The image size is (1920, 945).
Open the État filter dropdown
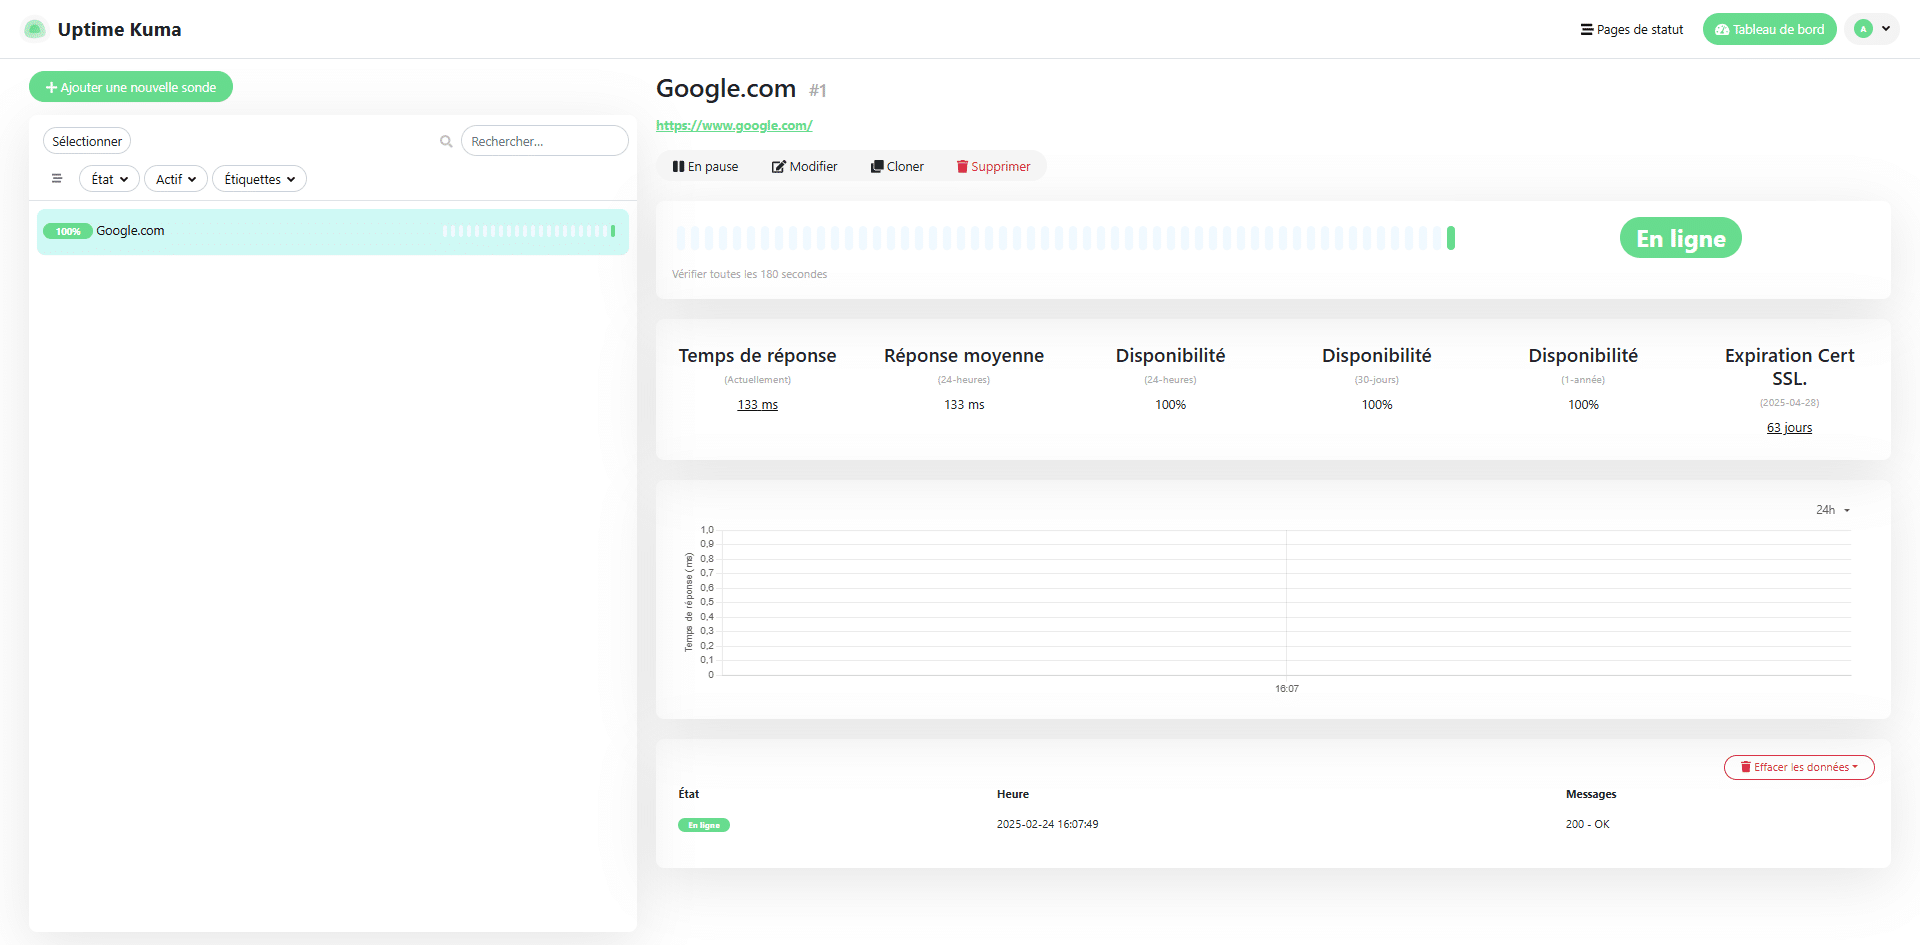point(109,179)
